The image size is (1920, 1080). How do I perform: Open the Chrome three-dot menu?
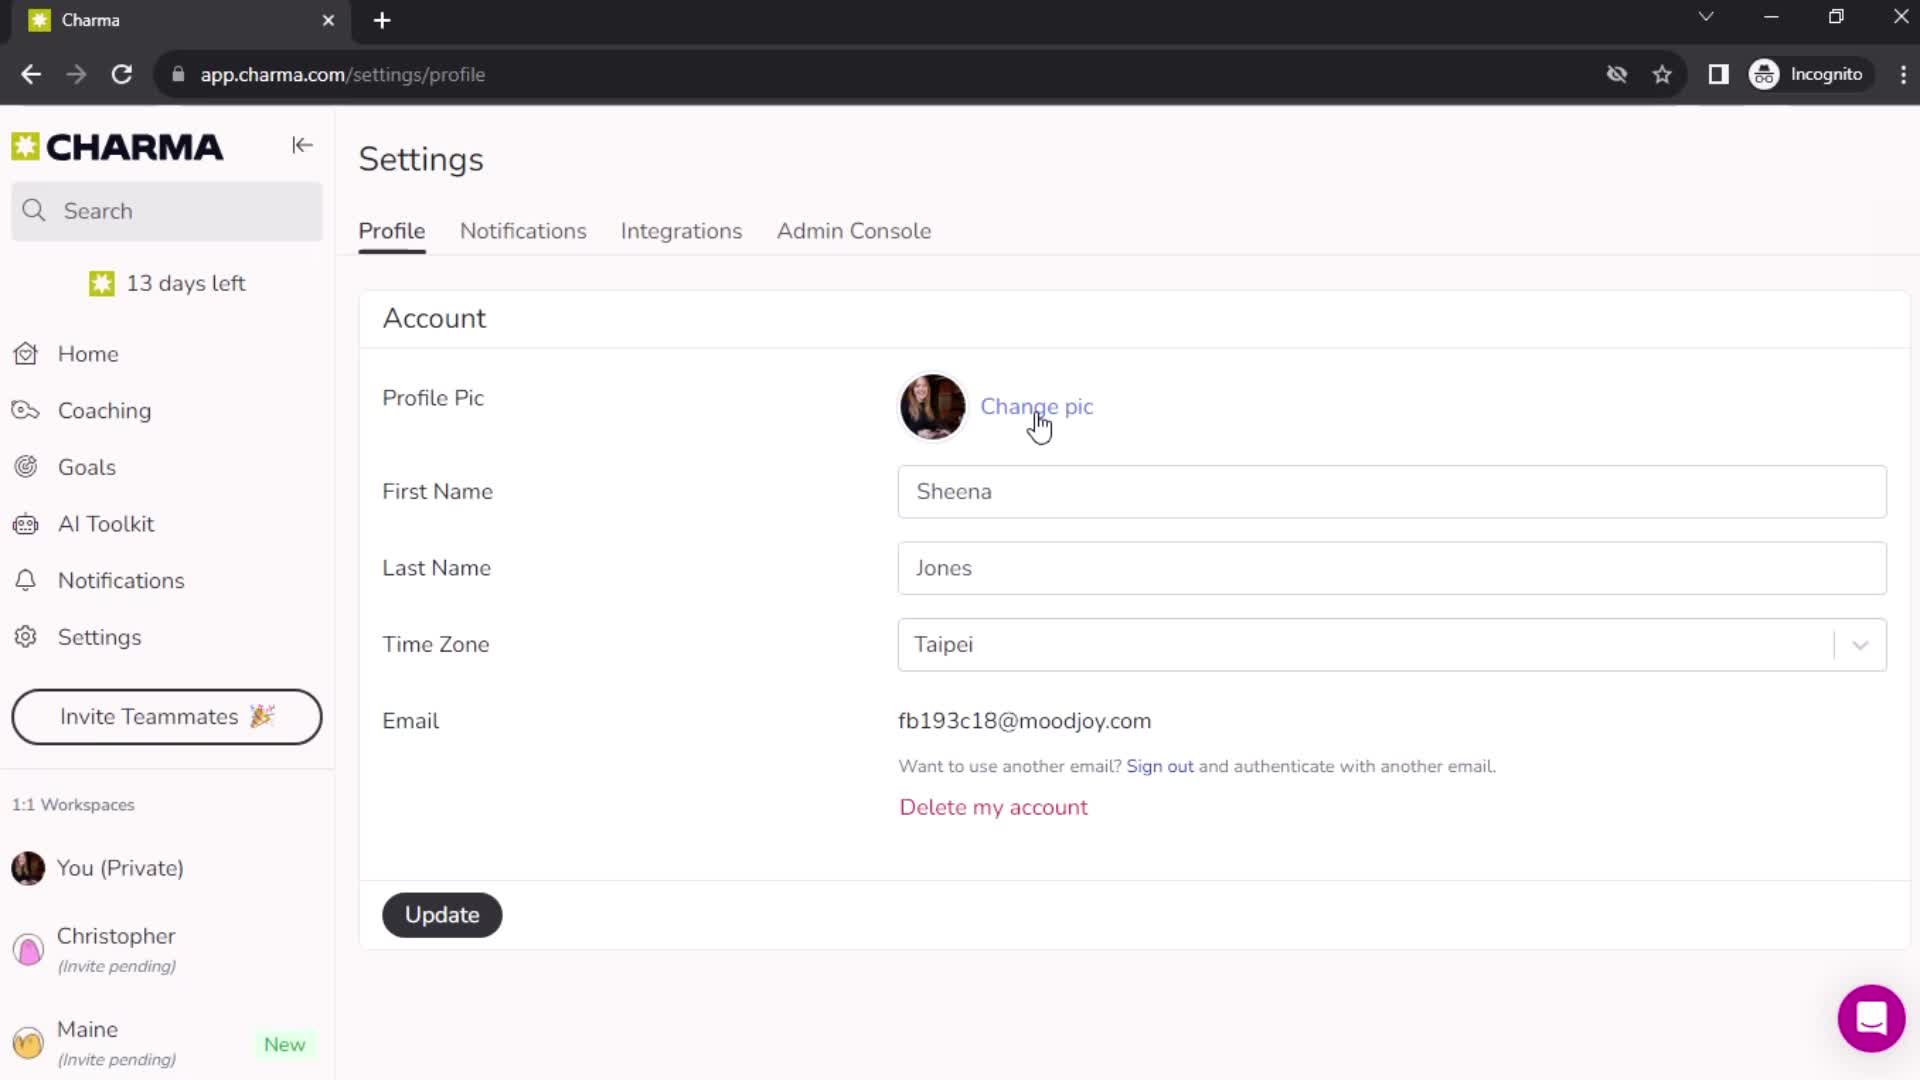tap(1903, 74)
